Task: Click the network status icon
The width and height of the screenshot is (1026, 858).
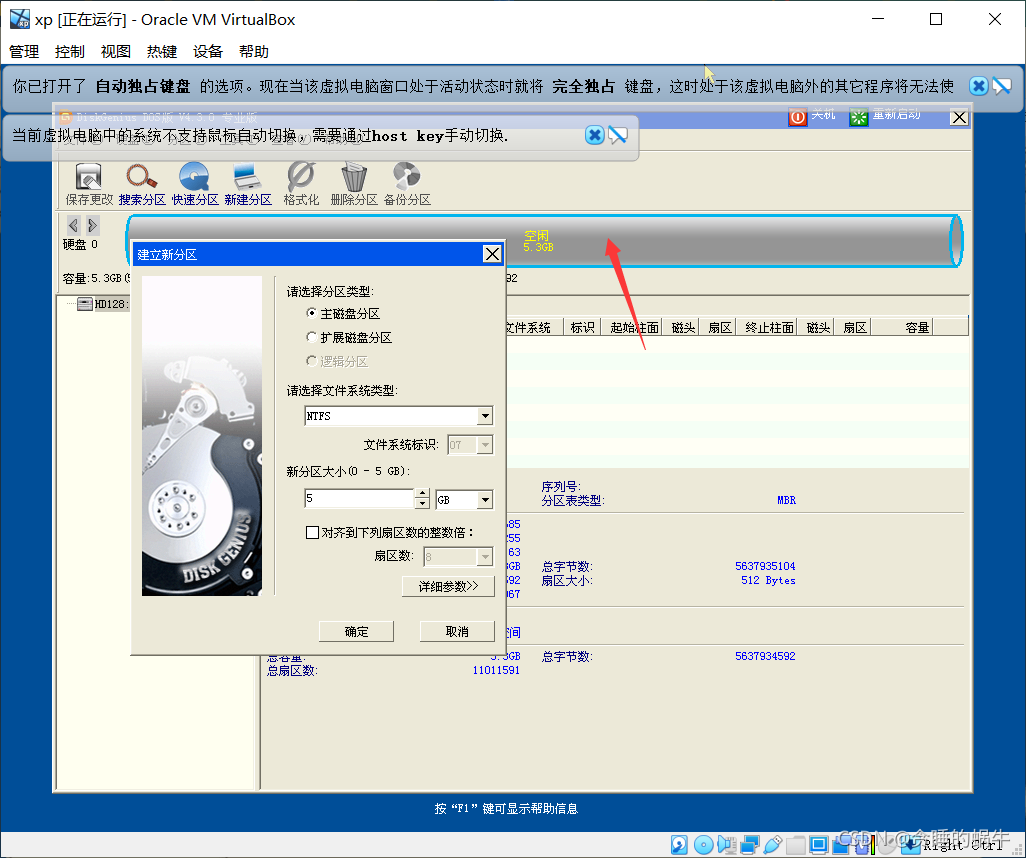Action: point(749,844)
